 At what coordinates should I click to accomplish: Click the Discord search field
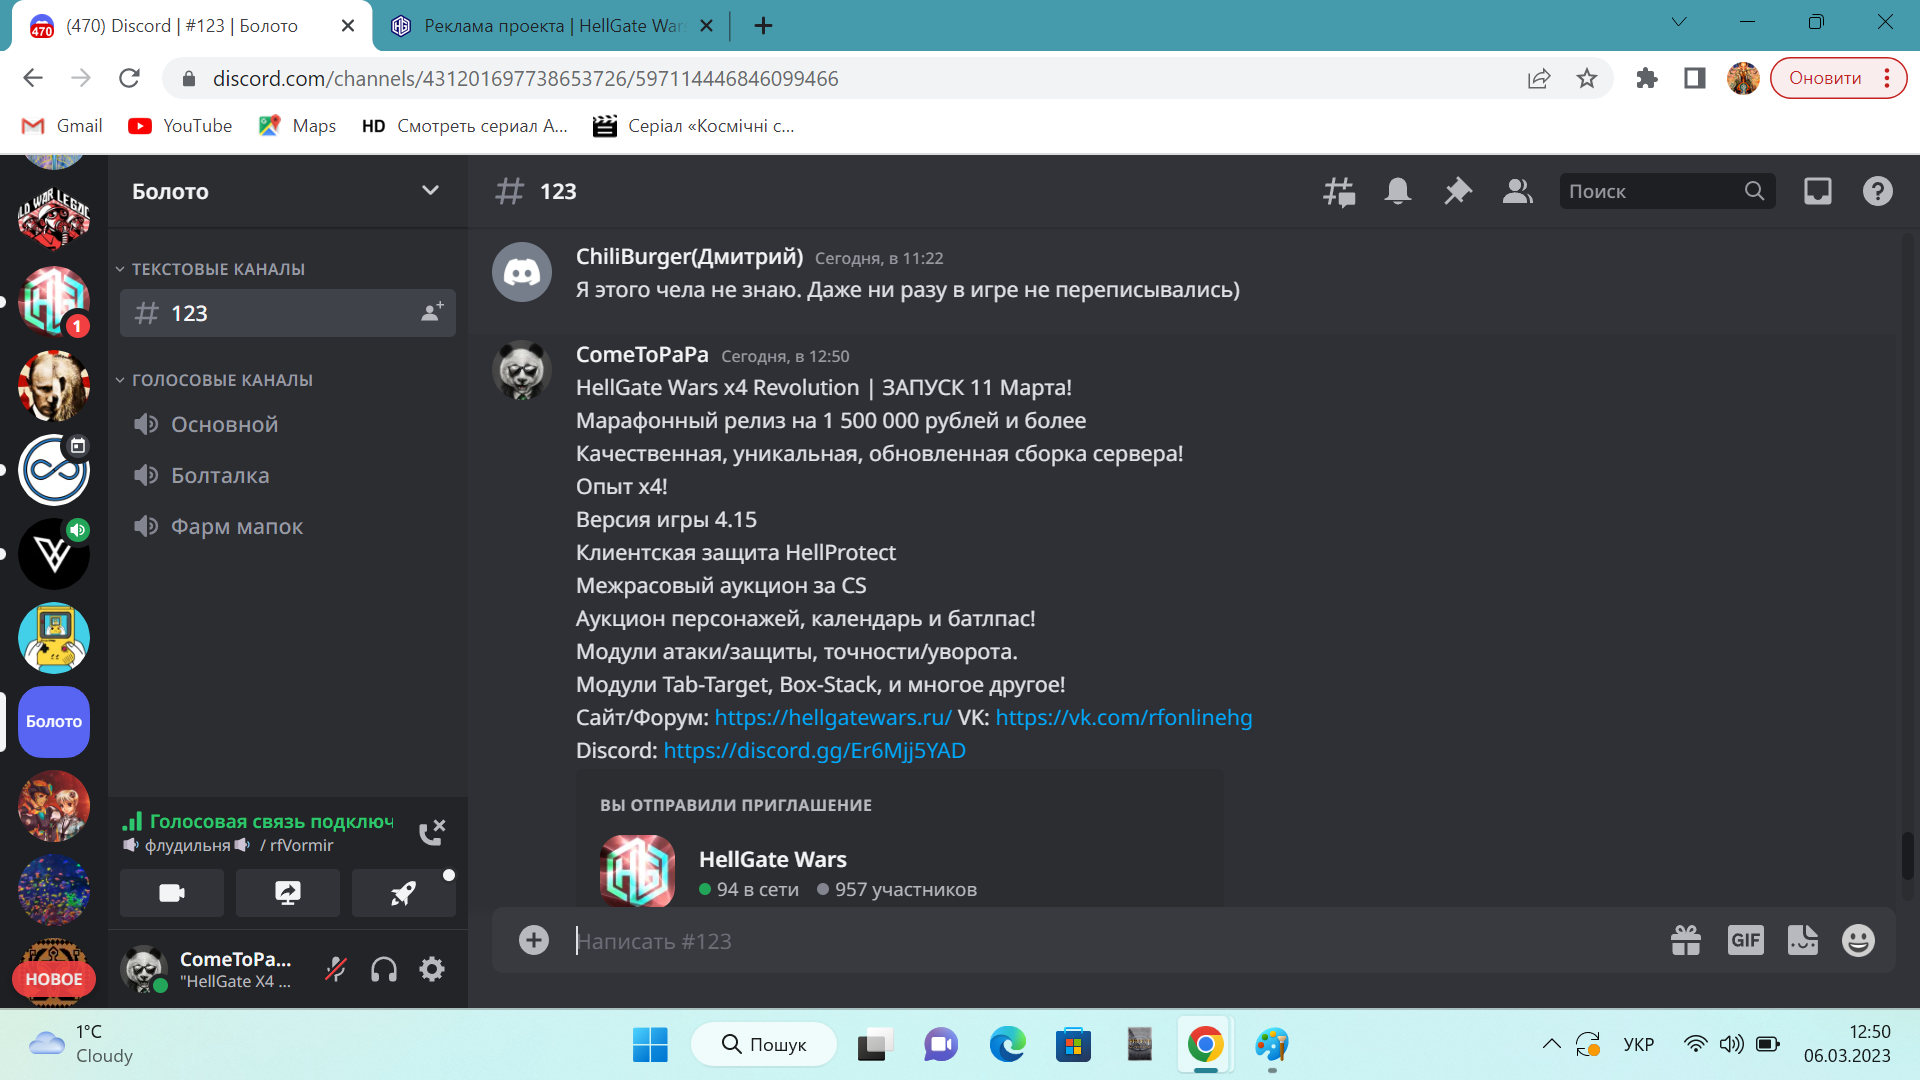(x=1667, y=191)
